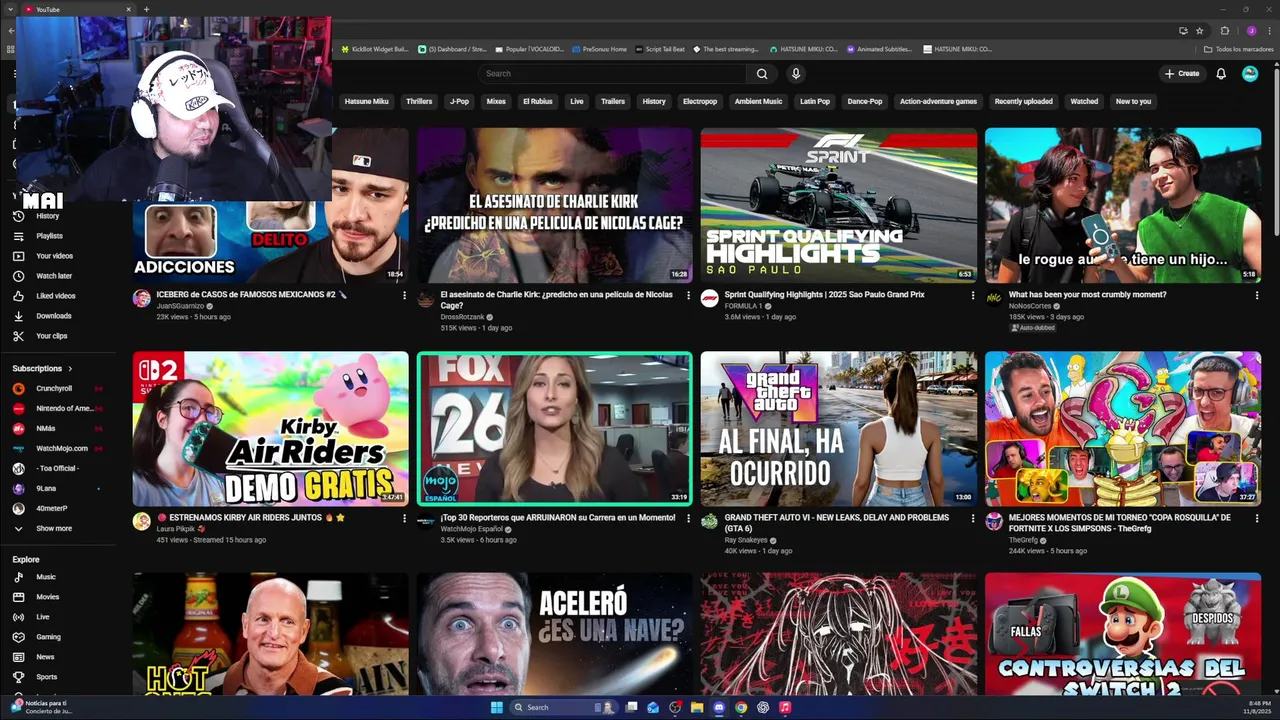
Task: Open the Windows Start menu
Action: (497, 707)
